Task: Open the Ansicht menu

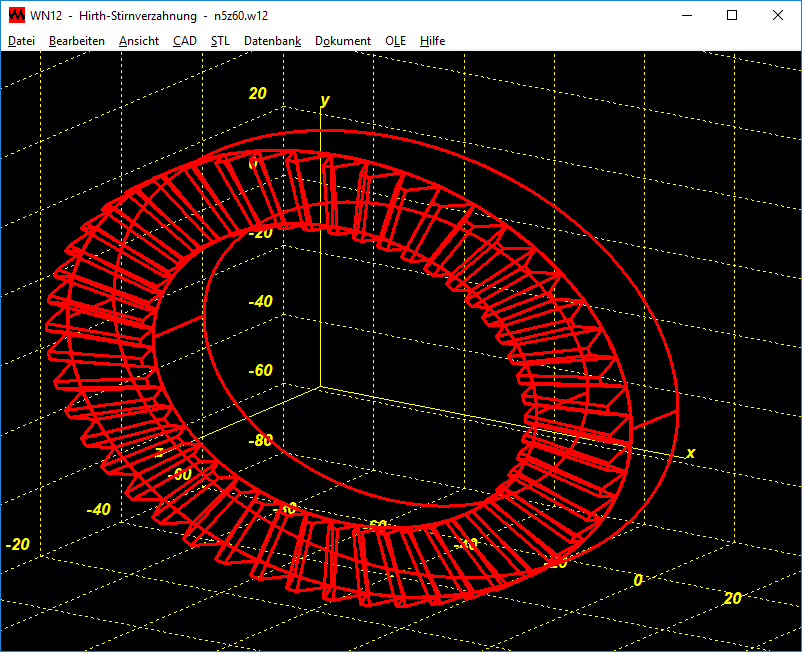Action: 138,41
